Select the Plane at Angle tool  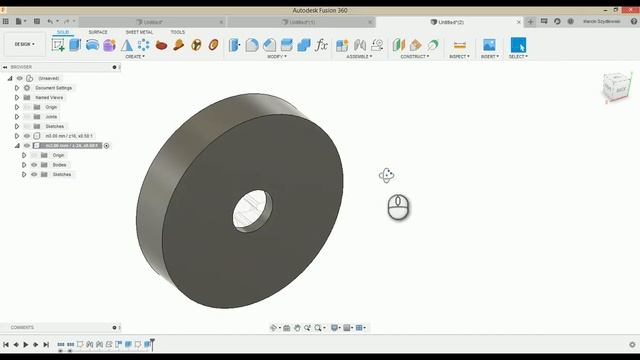[x=416, y=45]
